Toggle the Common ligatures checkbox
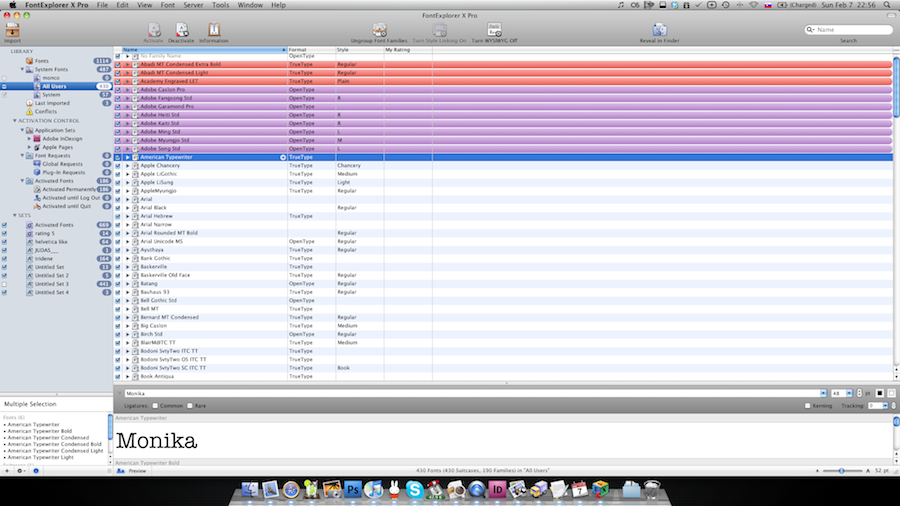 pos(155,406)
